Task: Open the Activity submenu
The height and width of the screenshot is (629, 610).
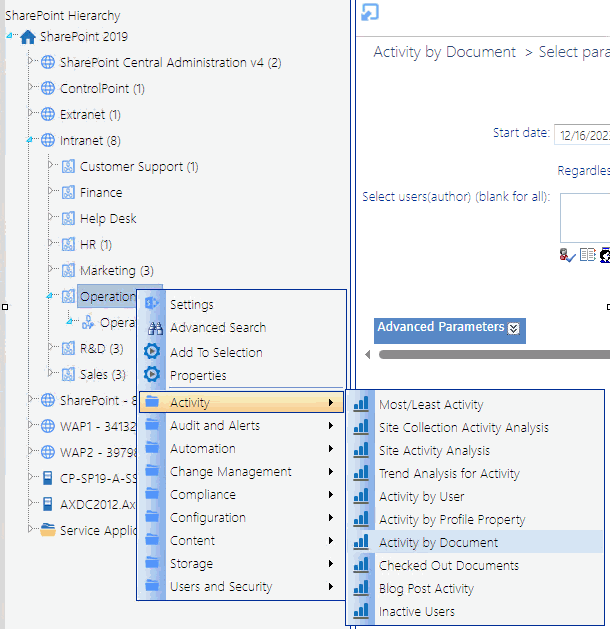Action: [x=241, y=402]
